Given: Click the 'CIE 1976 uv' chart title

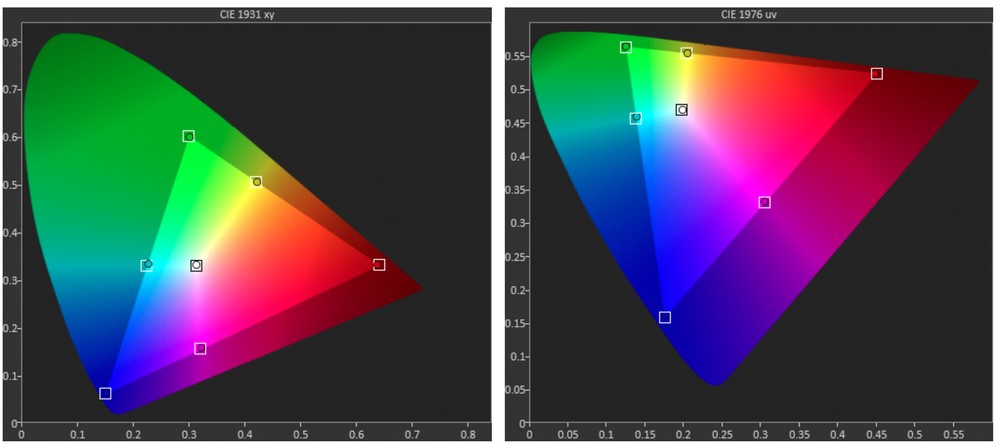Looking at the screenshot, I should pos(749,13).
